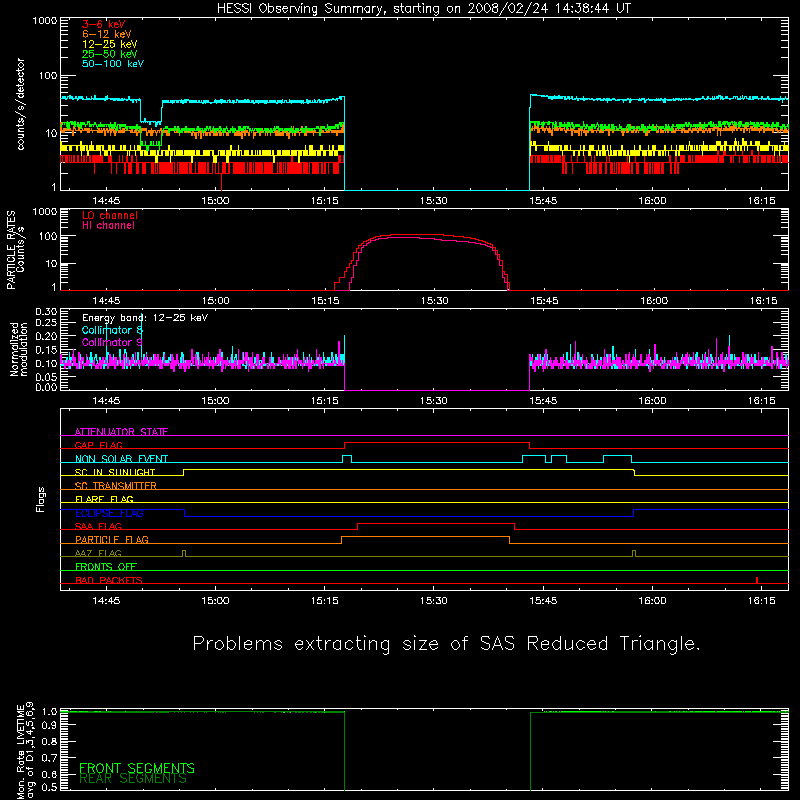800x800 pixels.
Task: Click the vertical 'Flags' axis label
Action: [x=40, y=500]
